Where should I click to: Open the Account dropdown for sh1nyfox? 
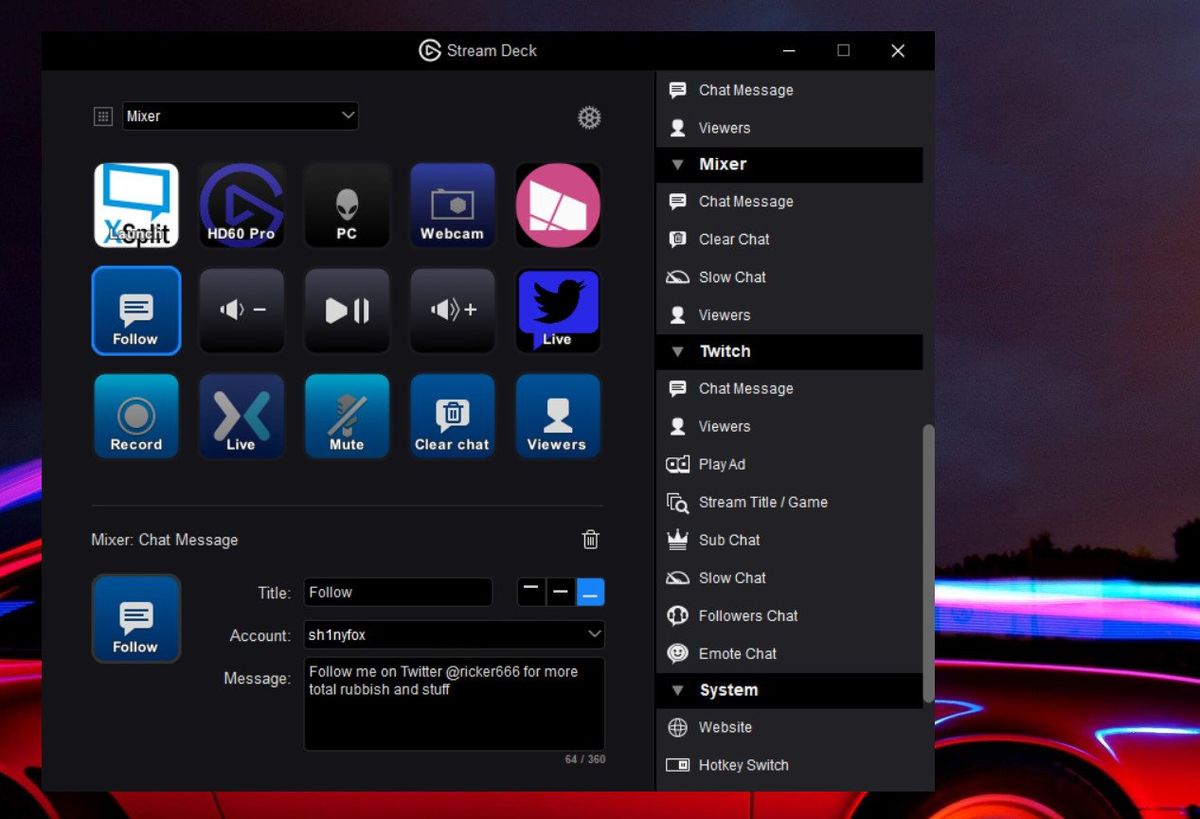coord(453,634)
